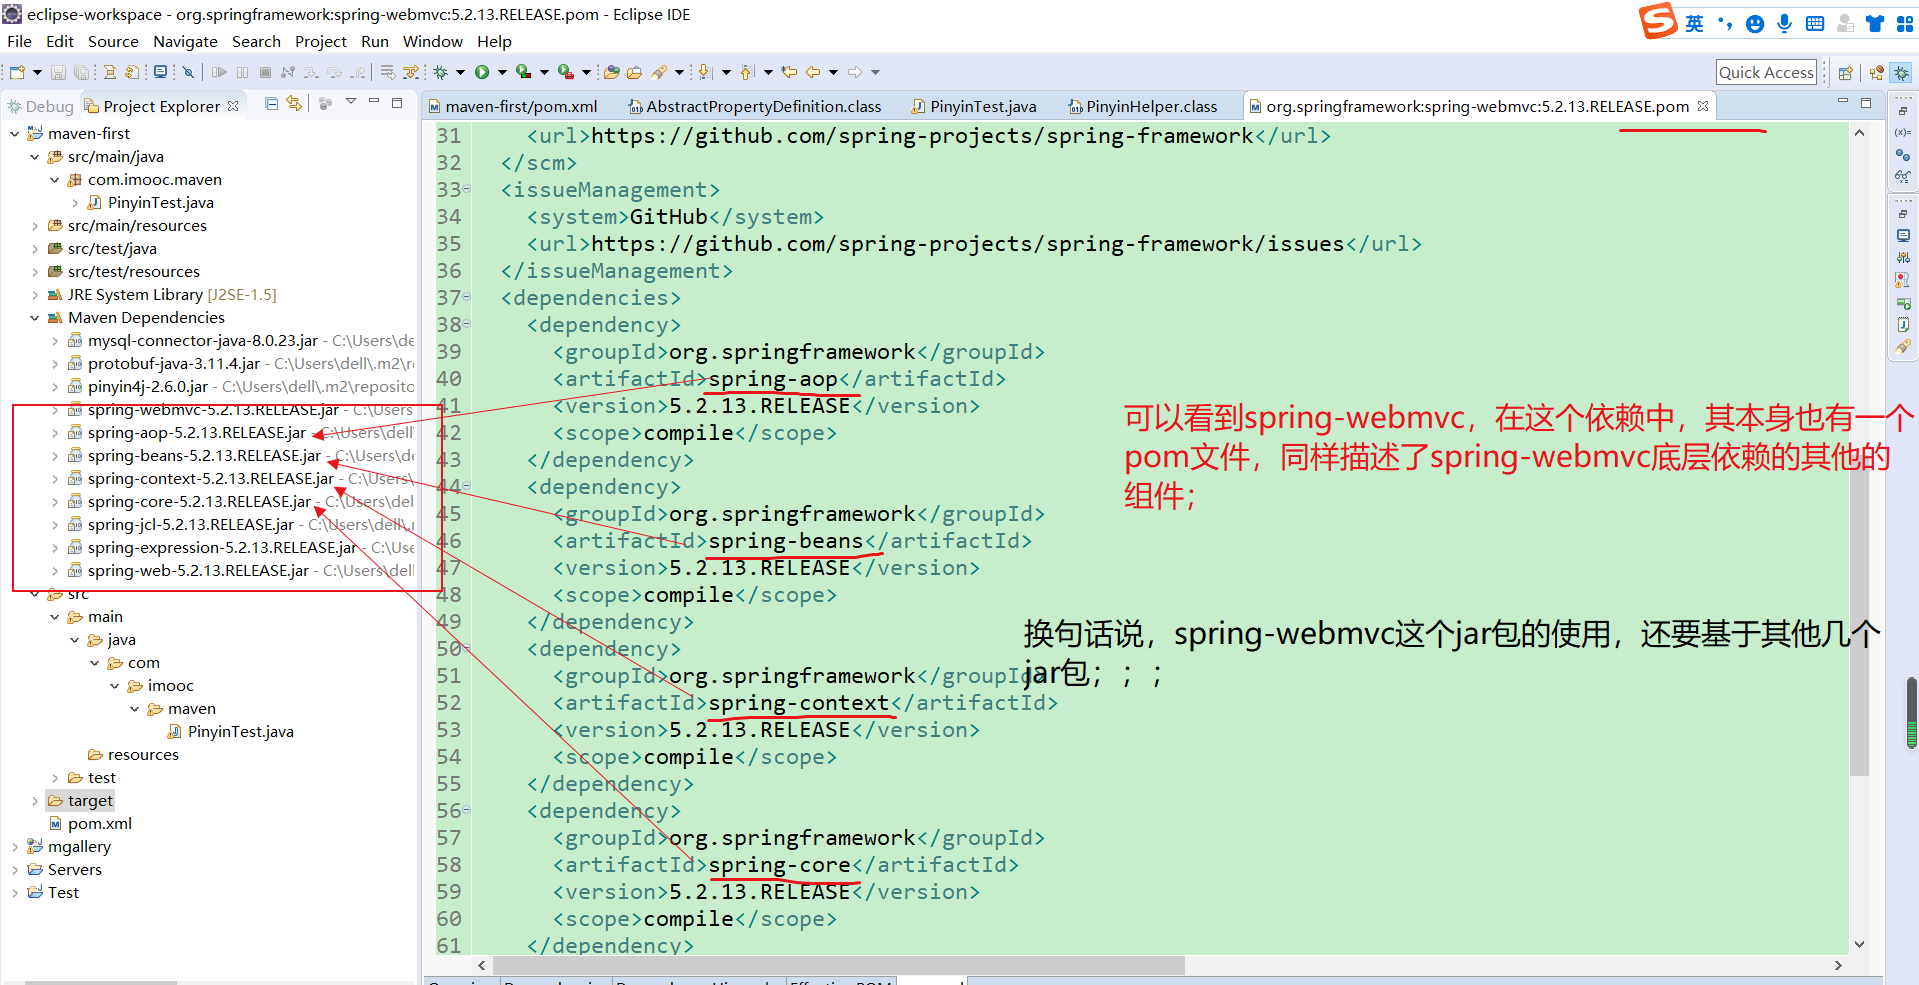Click the Open Perspective icon
The height and width of the screenshot is (985, 1919).
point(1846,73)
